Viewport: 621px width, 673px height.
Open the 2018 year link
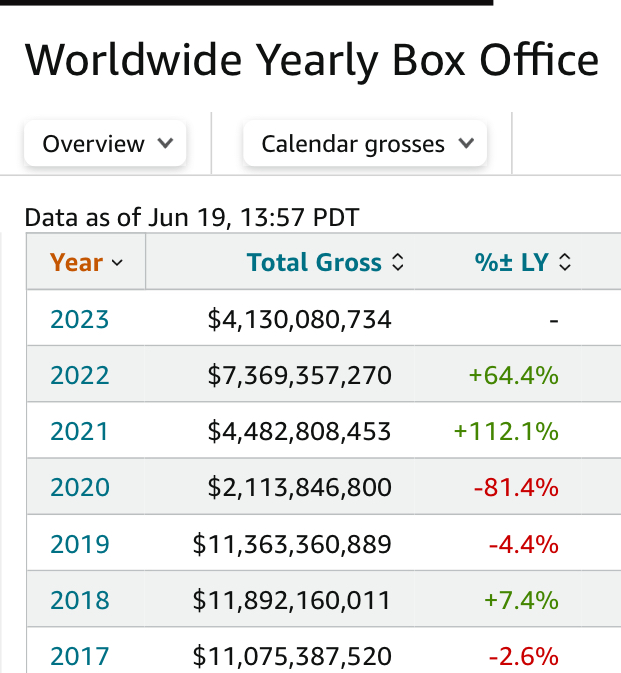[79, 600]
